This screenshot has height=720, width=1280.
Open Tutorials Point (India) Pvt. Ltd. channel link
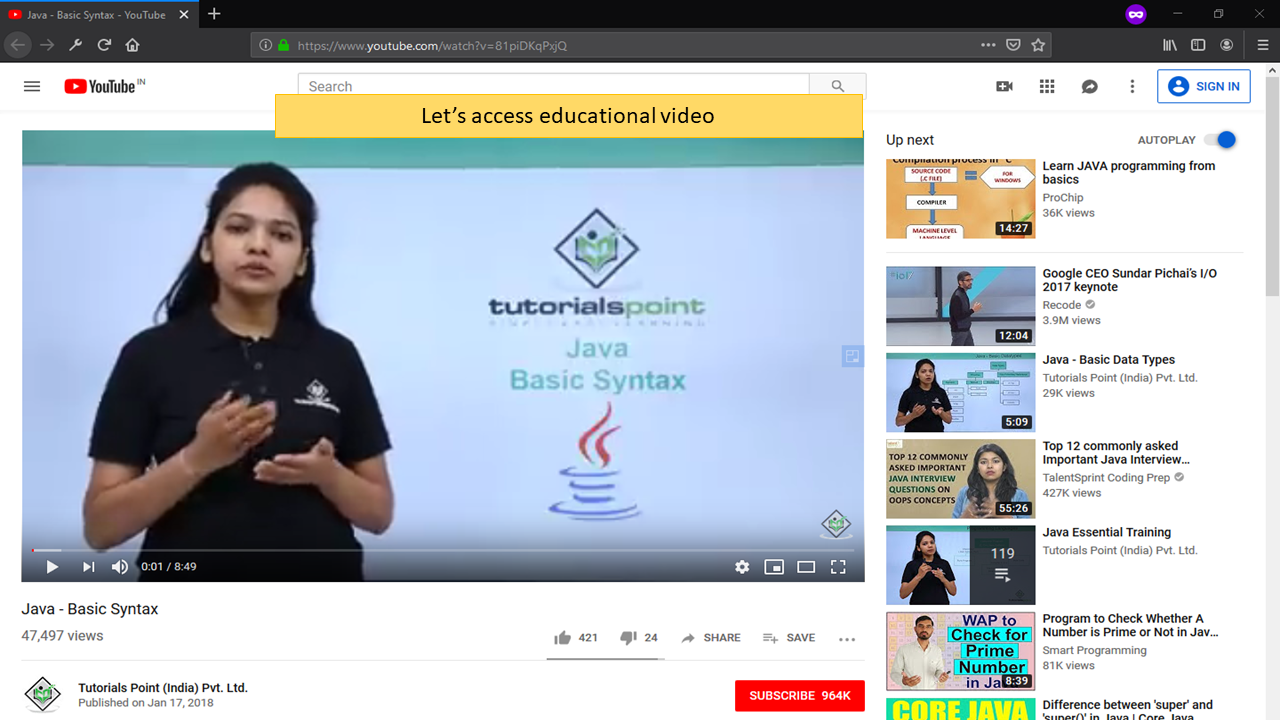[x=163, y=688]
